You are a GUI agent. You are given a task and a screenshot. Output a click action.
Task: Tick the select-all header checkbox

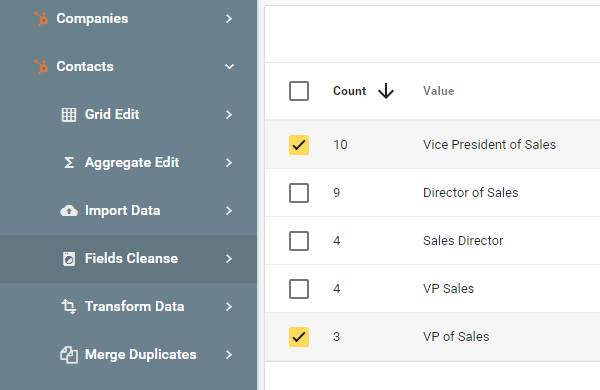click(299, 91)
